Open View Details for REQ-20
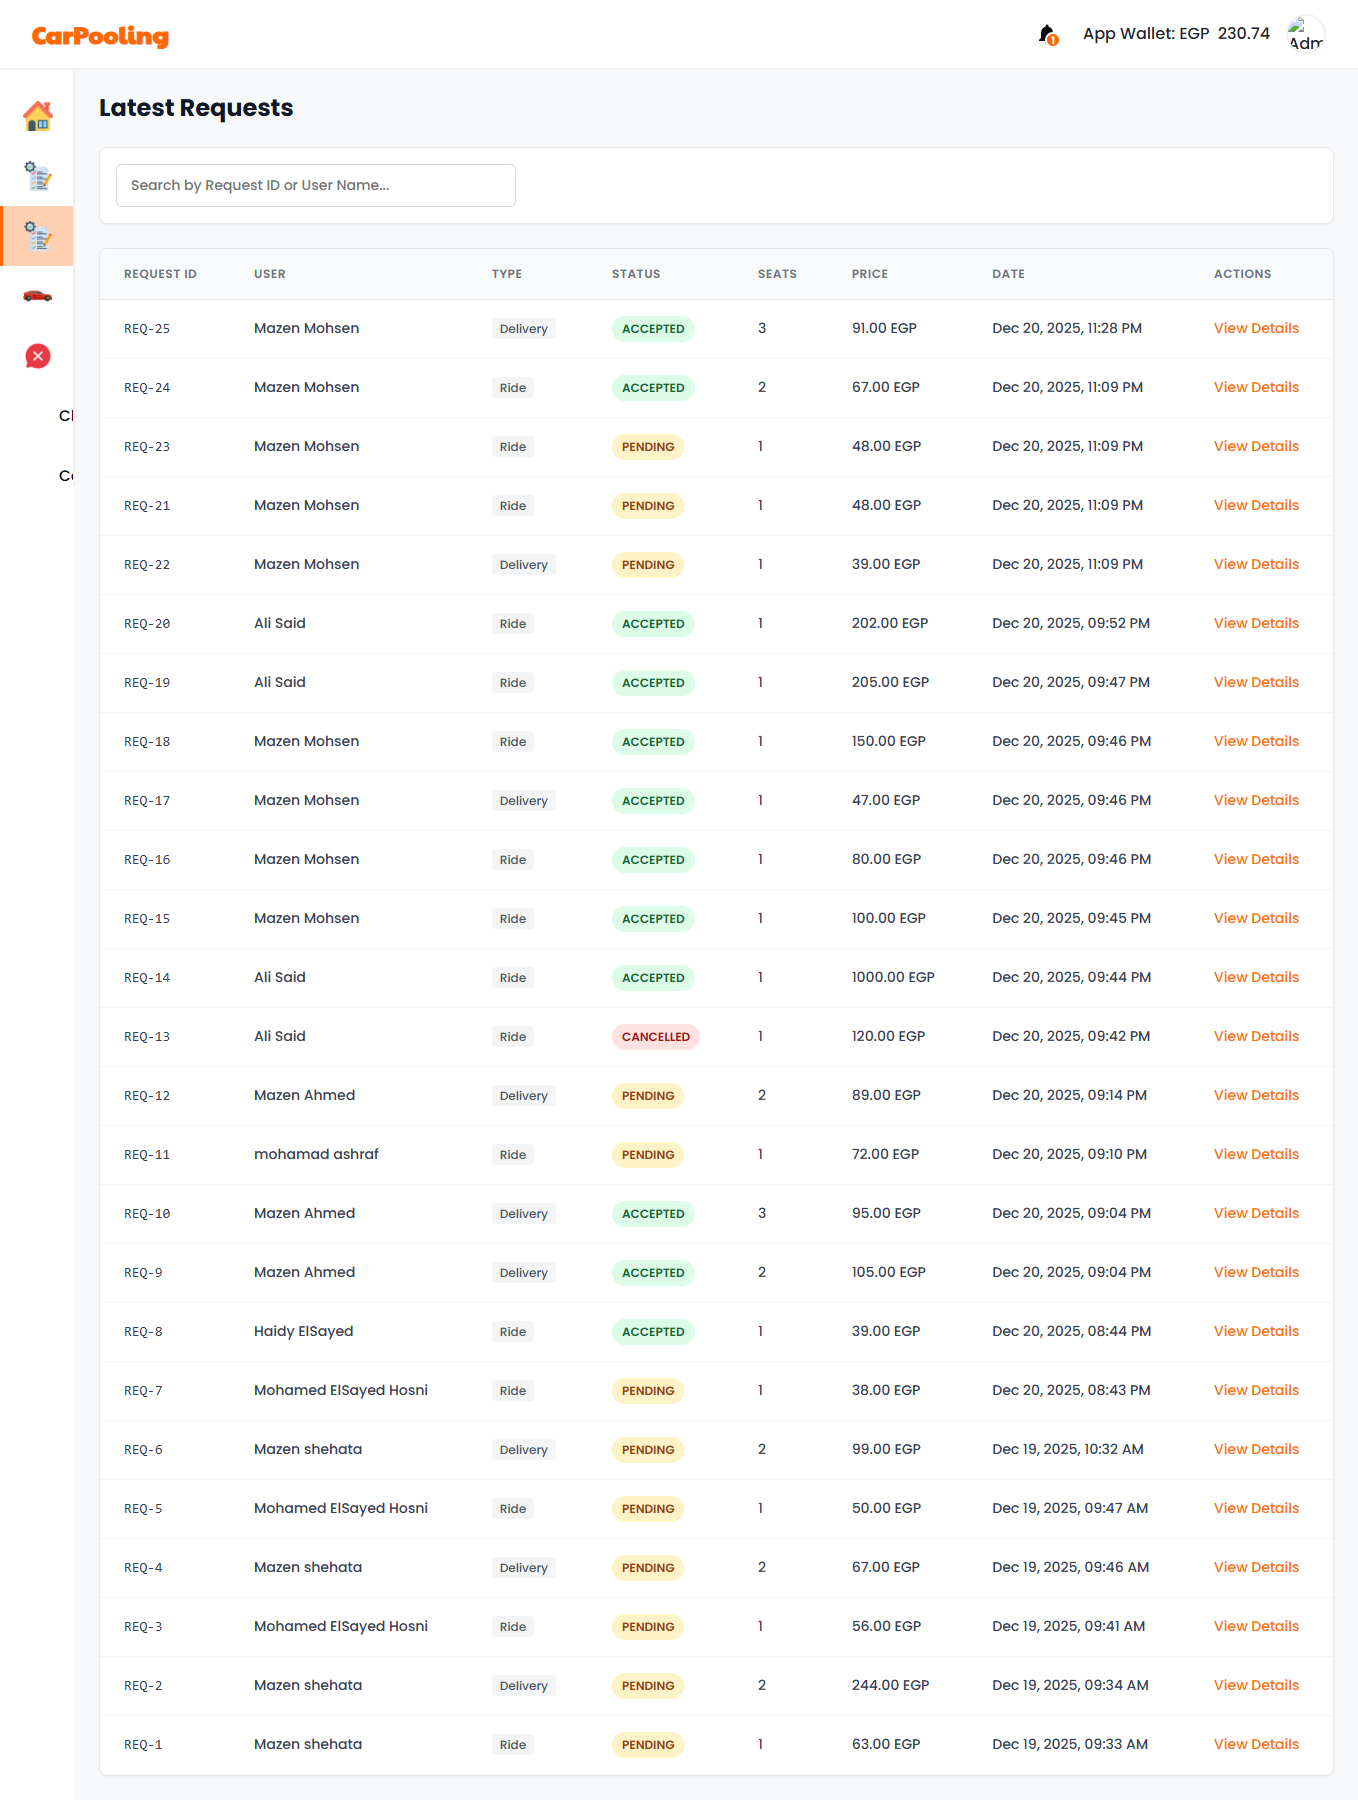The width and height of the screenshot is (1358, 1800). [1255, 623]
